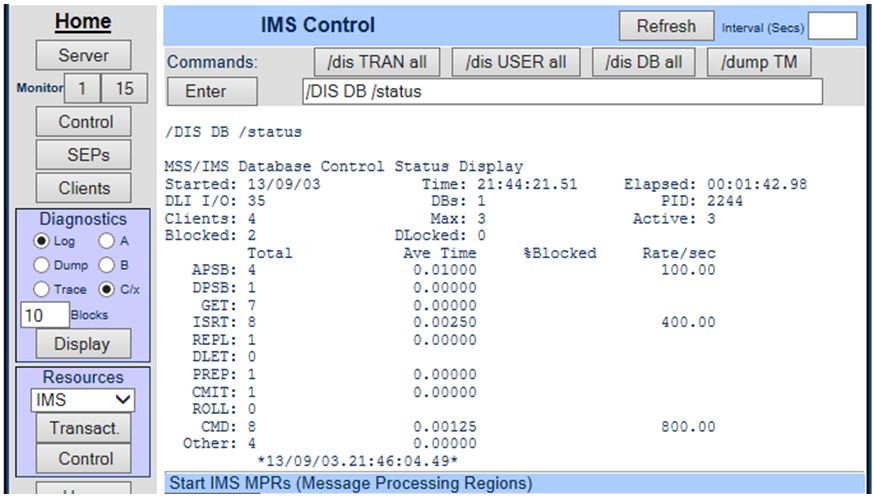Click the Blocks count input field
This screenshot has width=873, height=496.
[43, 315]
